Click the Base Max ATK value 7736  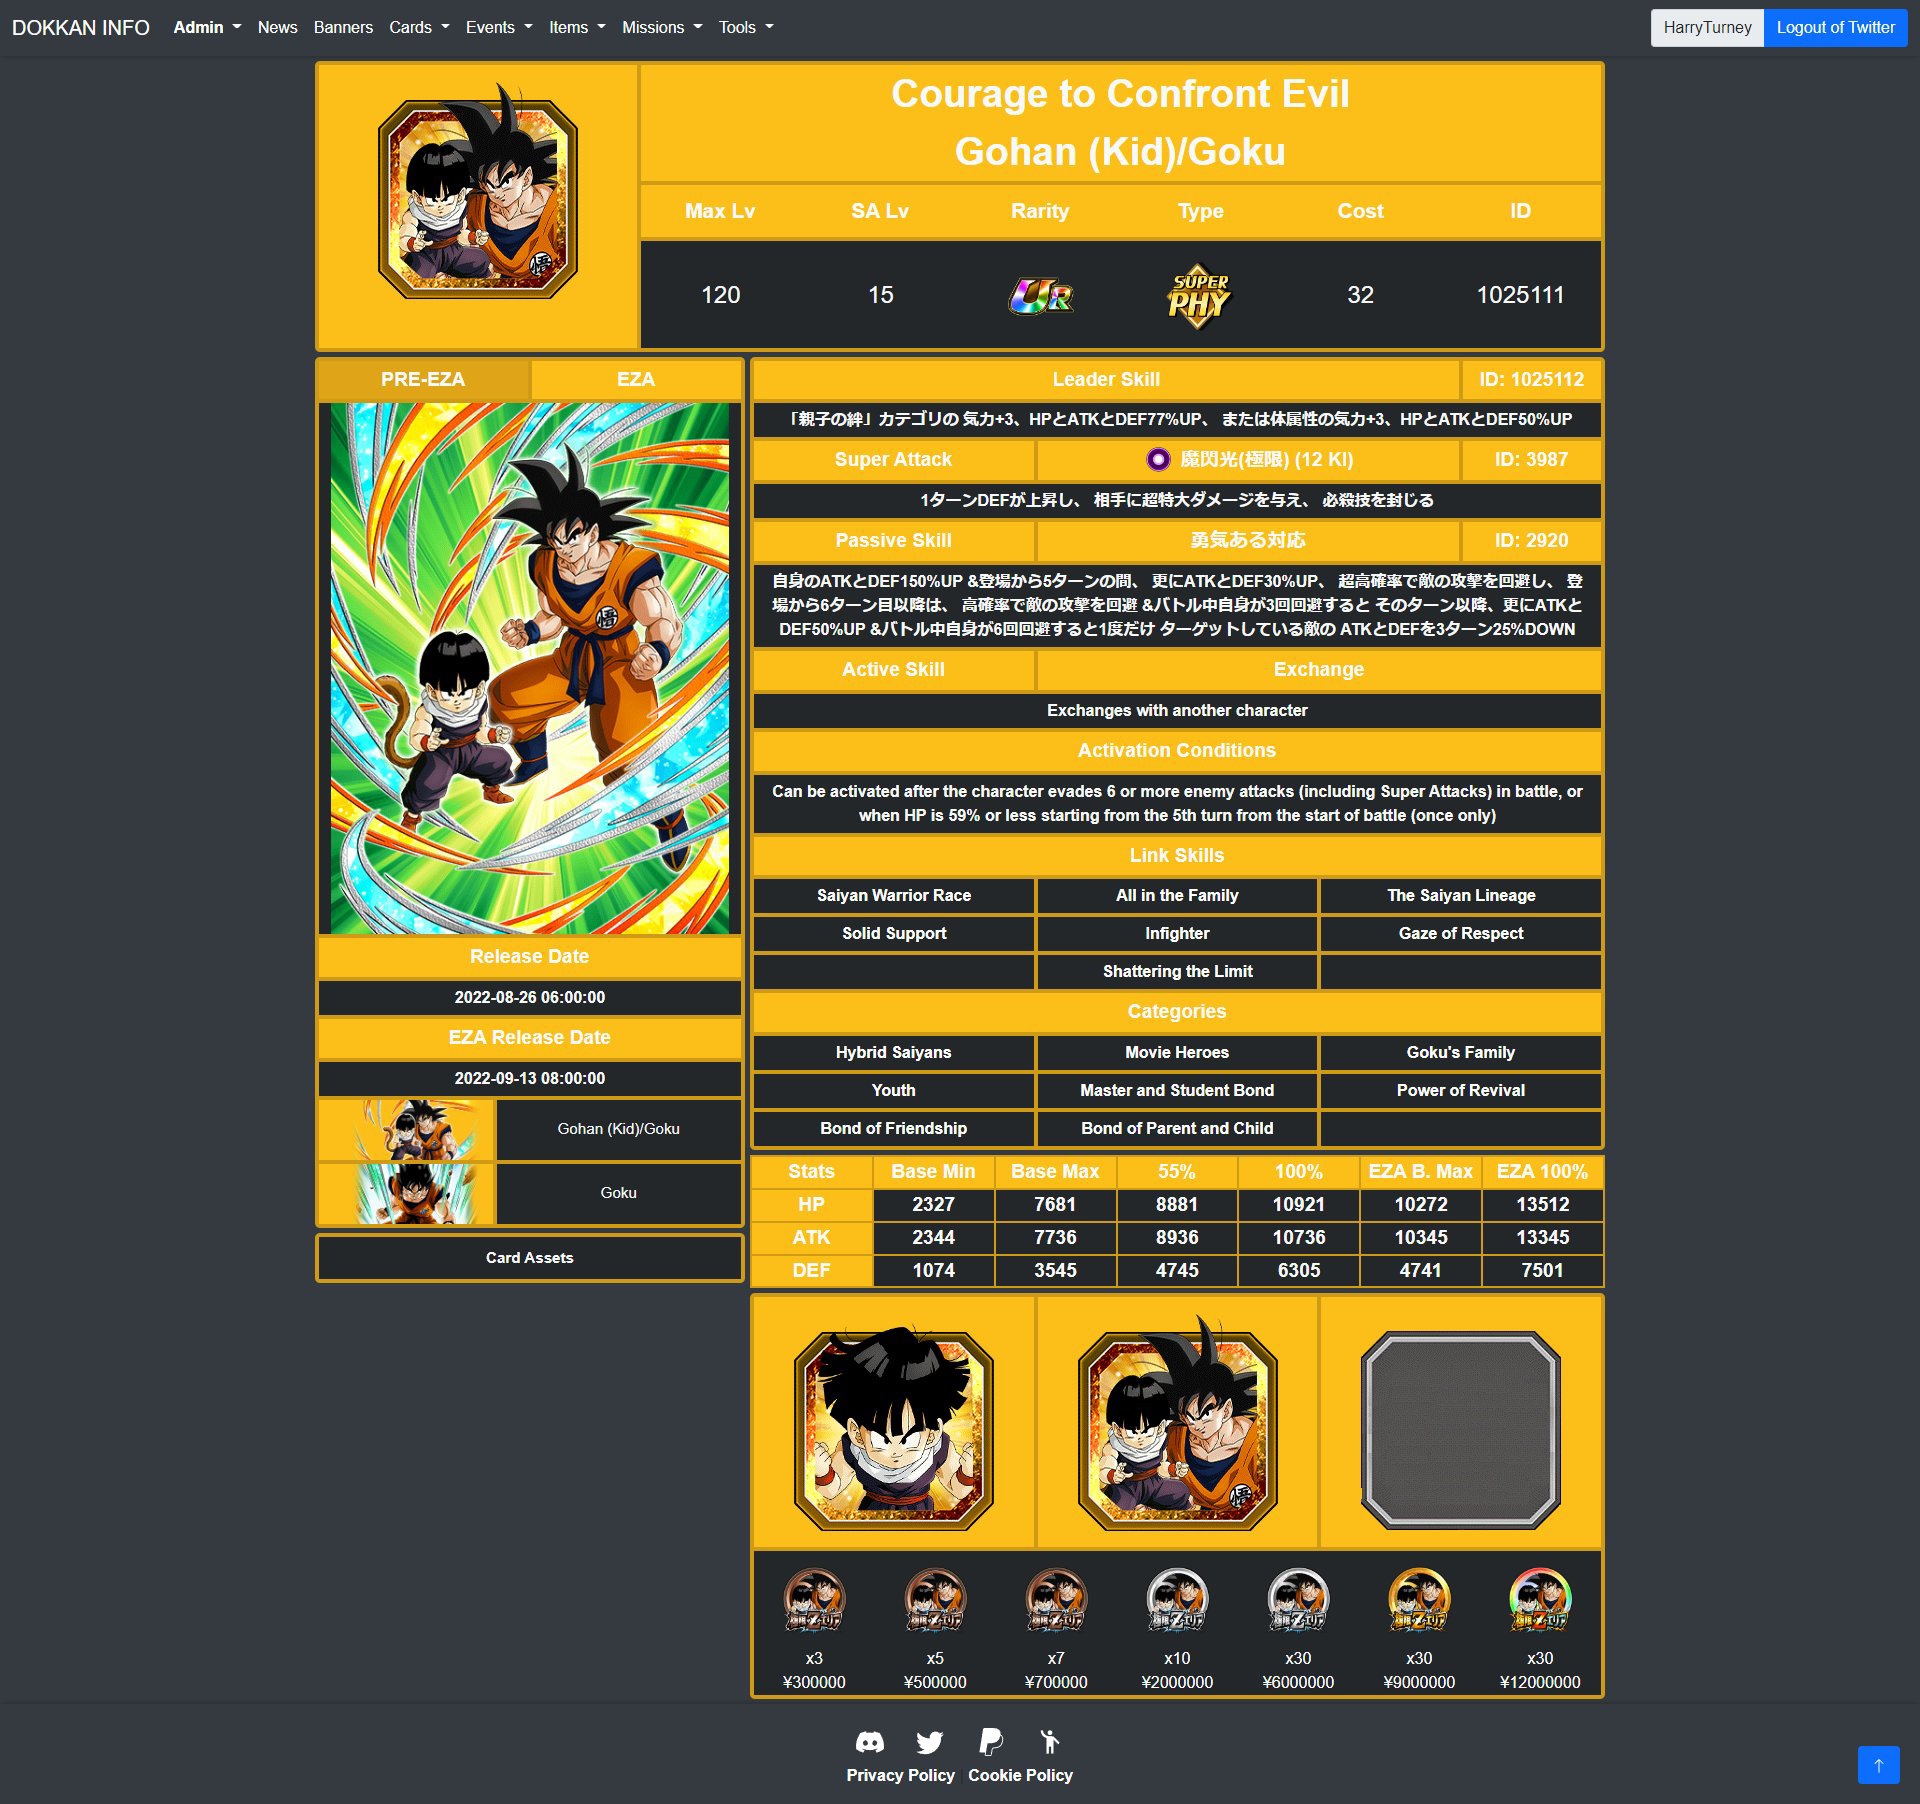tap(1055, 1237)
